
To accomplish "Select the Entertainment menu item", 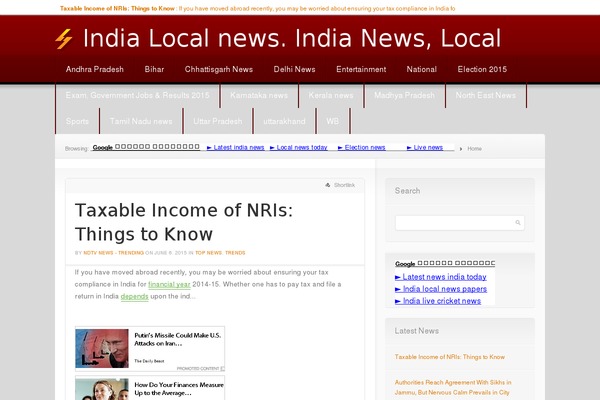I will (x=361, y=69).
